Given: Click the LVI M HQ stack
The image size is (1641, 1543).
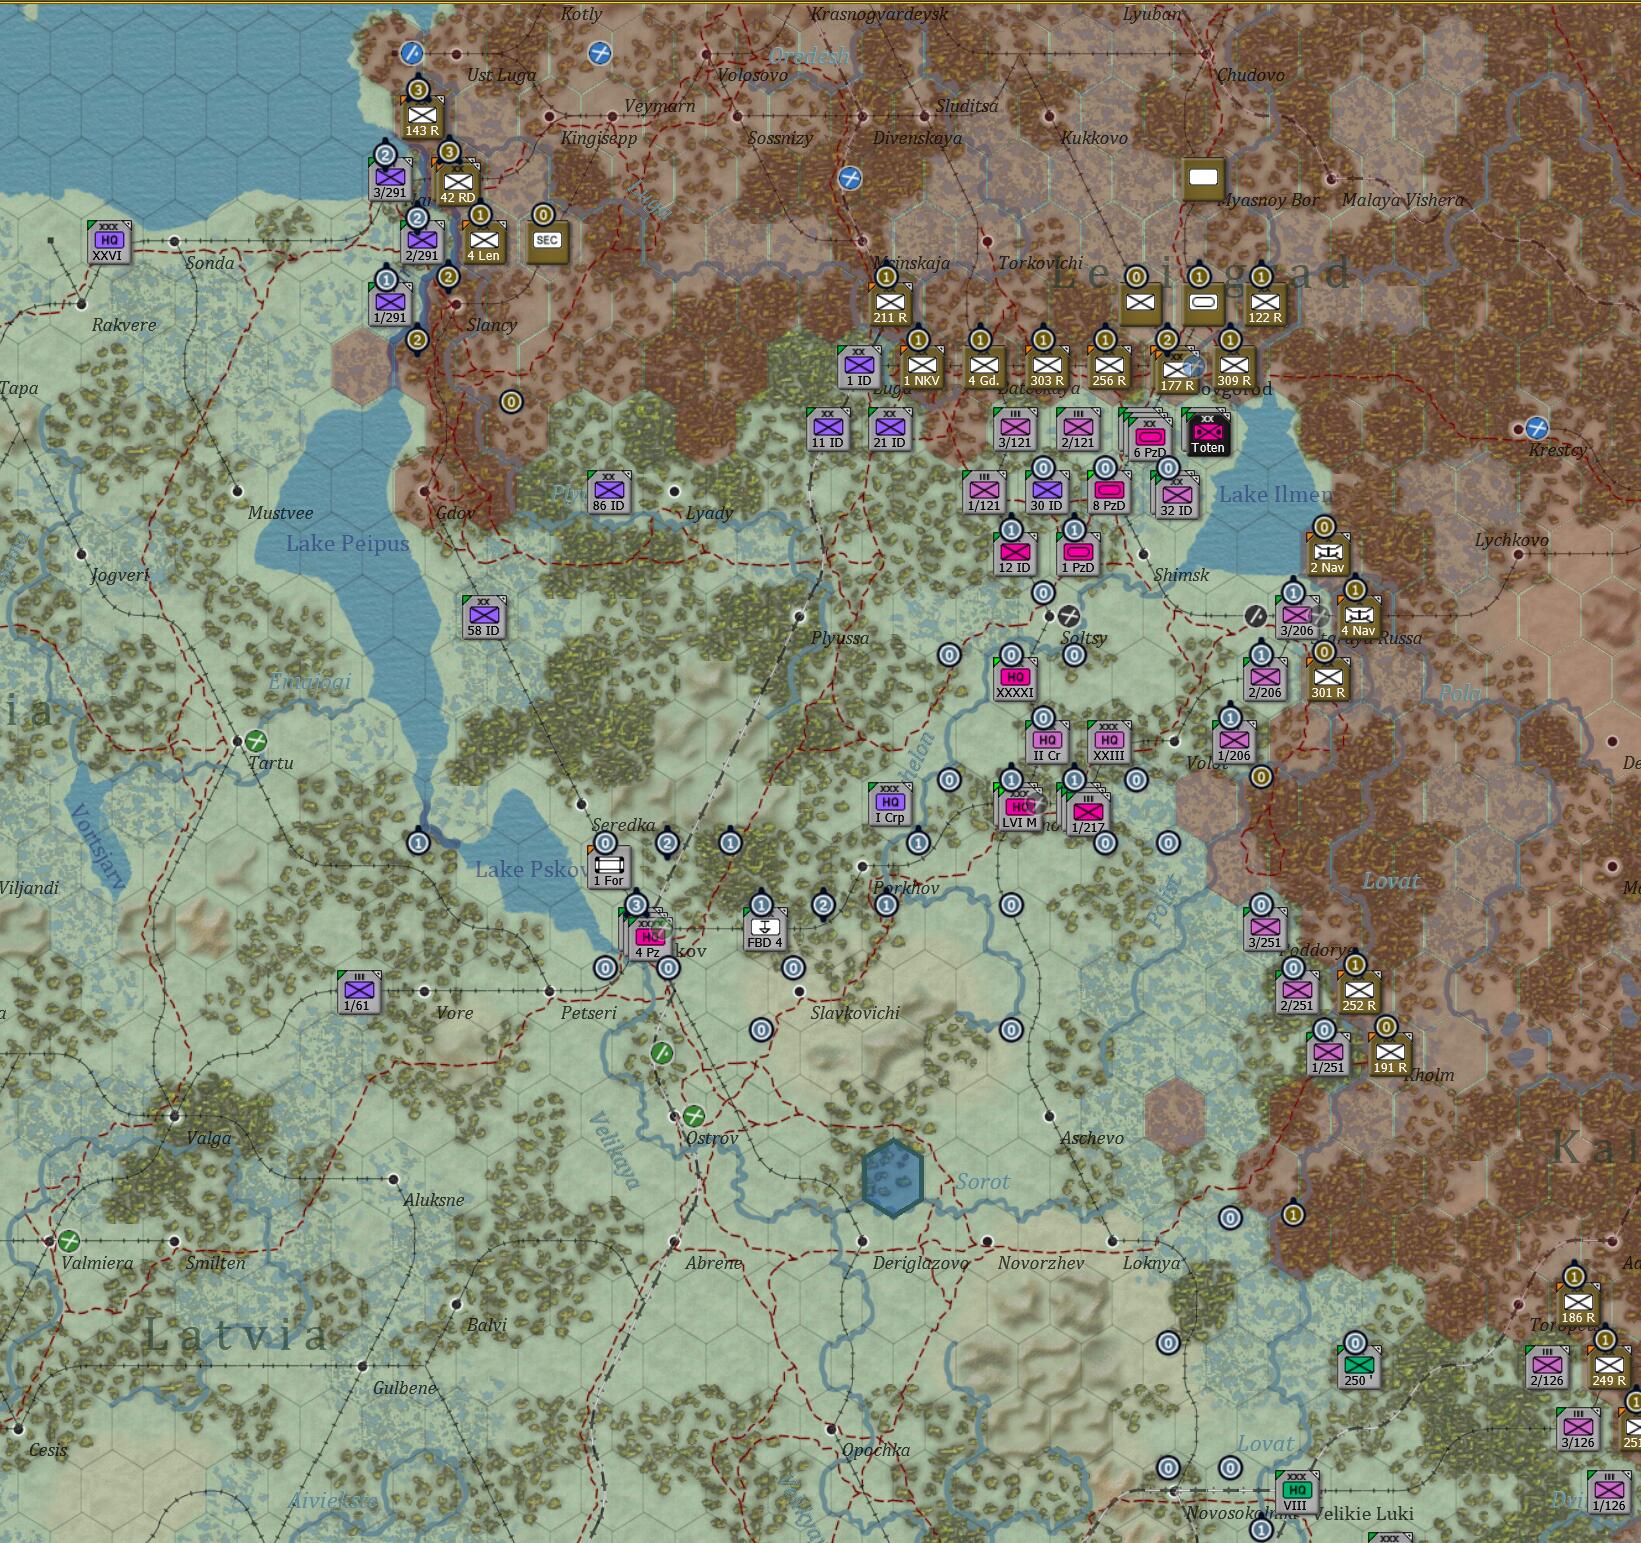Looking at the screenshot, I should (1020, 808).
